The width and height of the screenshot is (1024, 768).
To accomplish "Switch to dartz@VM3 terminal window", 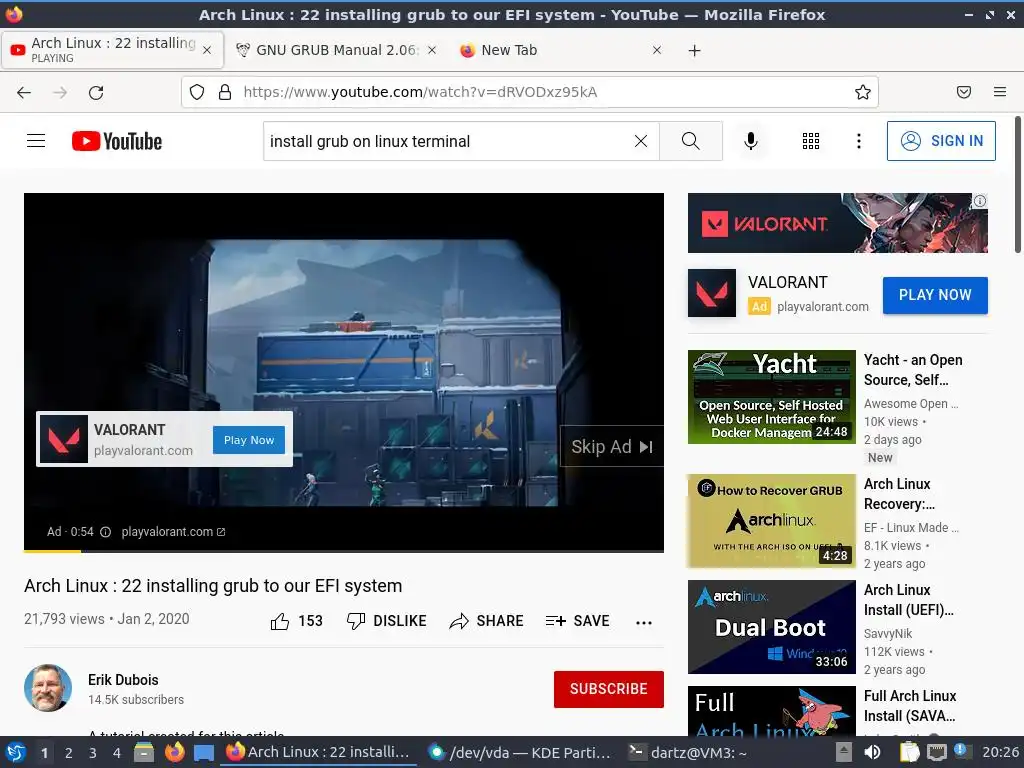I will point(688,752).
